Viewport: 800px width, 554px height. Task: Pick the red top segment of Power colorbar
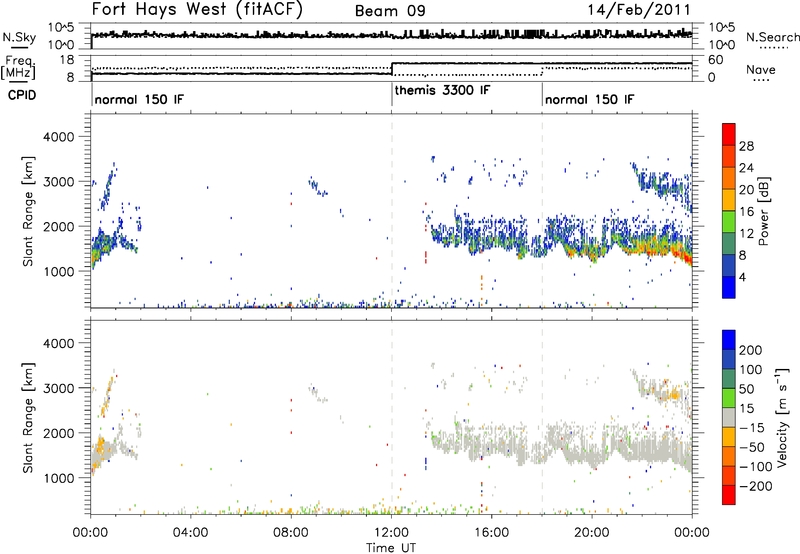729,134
